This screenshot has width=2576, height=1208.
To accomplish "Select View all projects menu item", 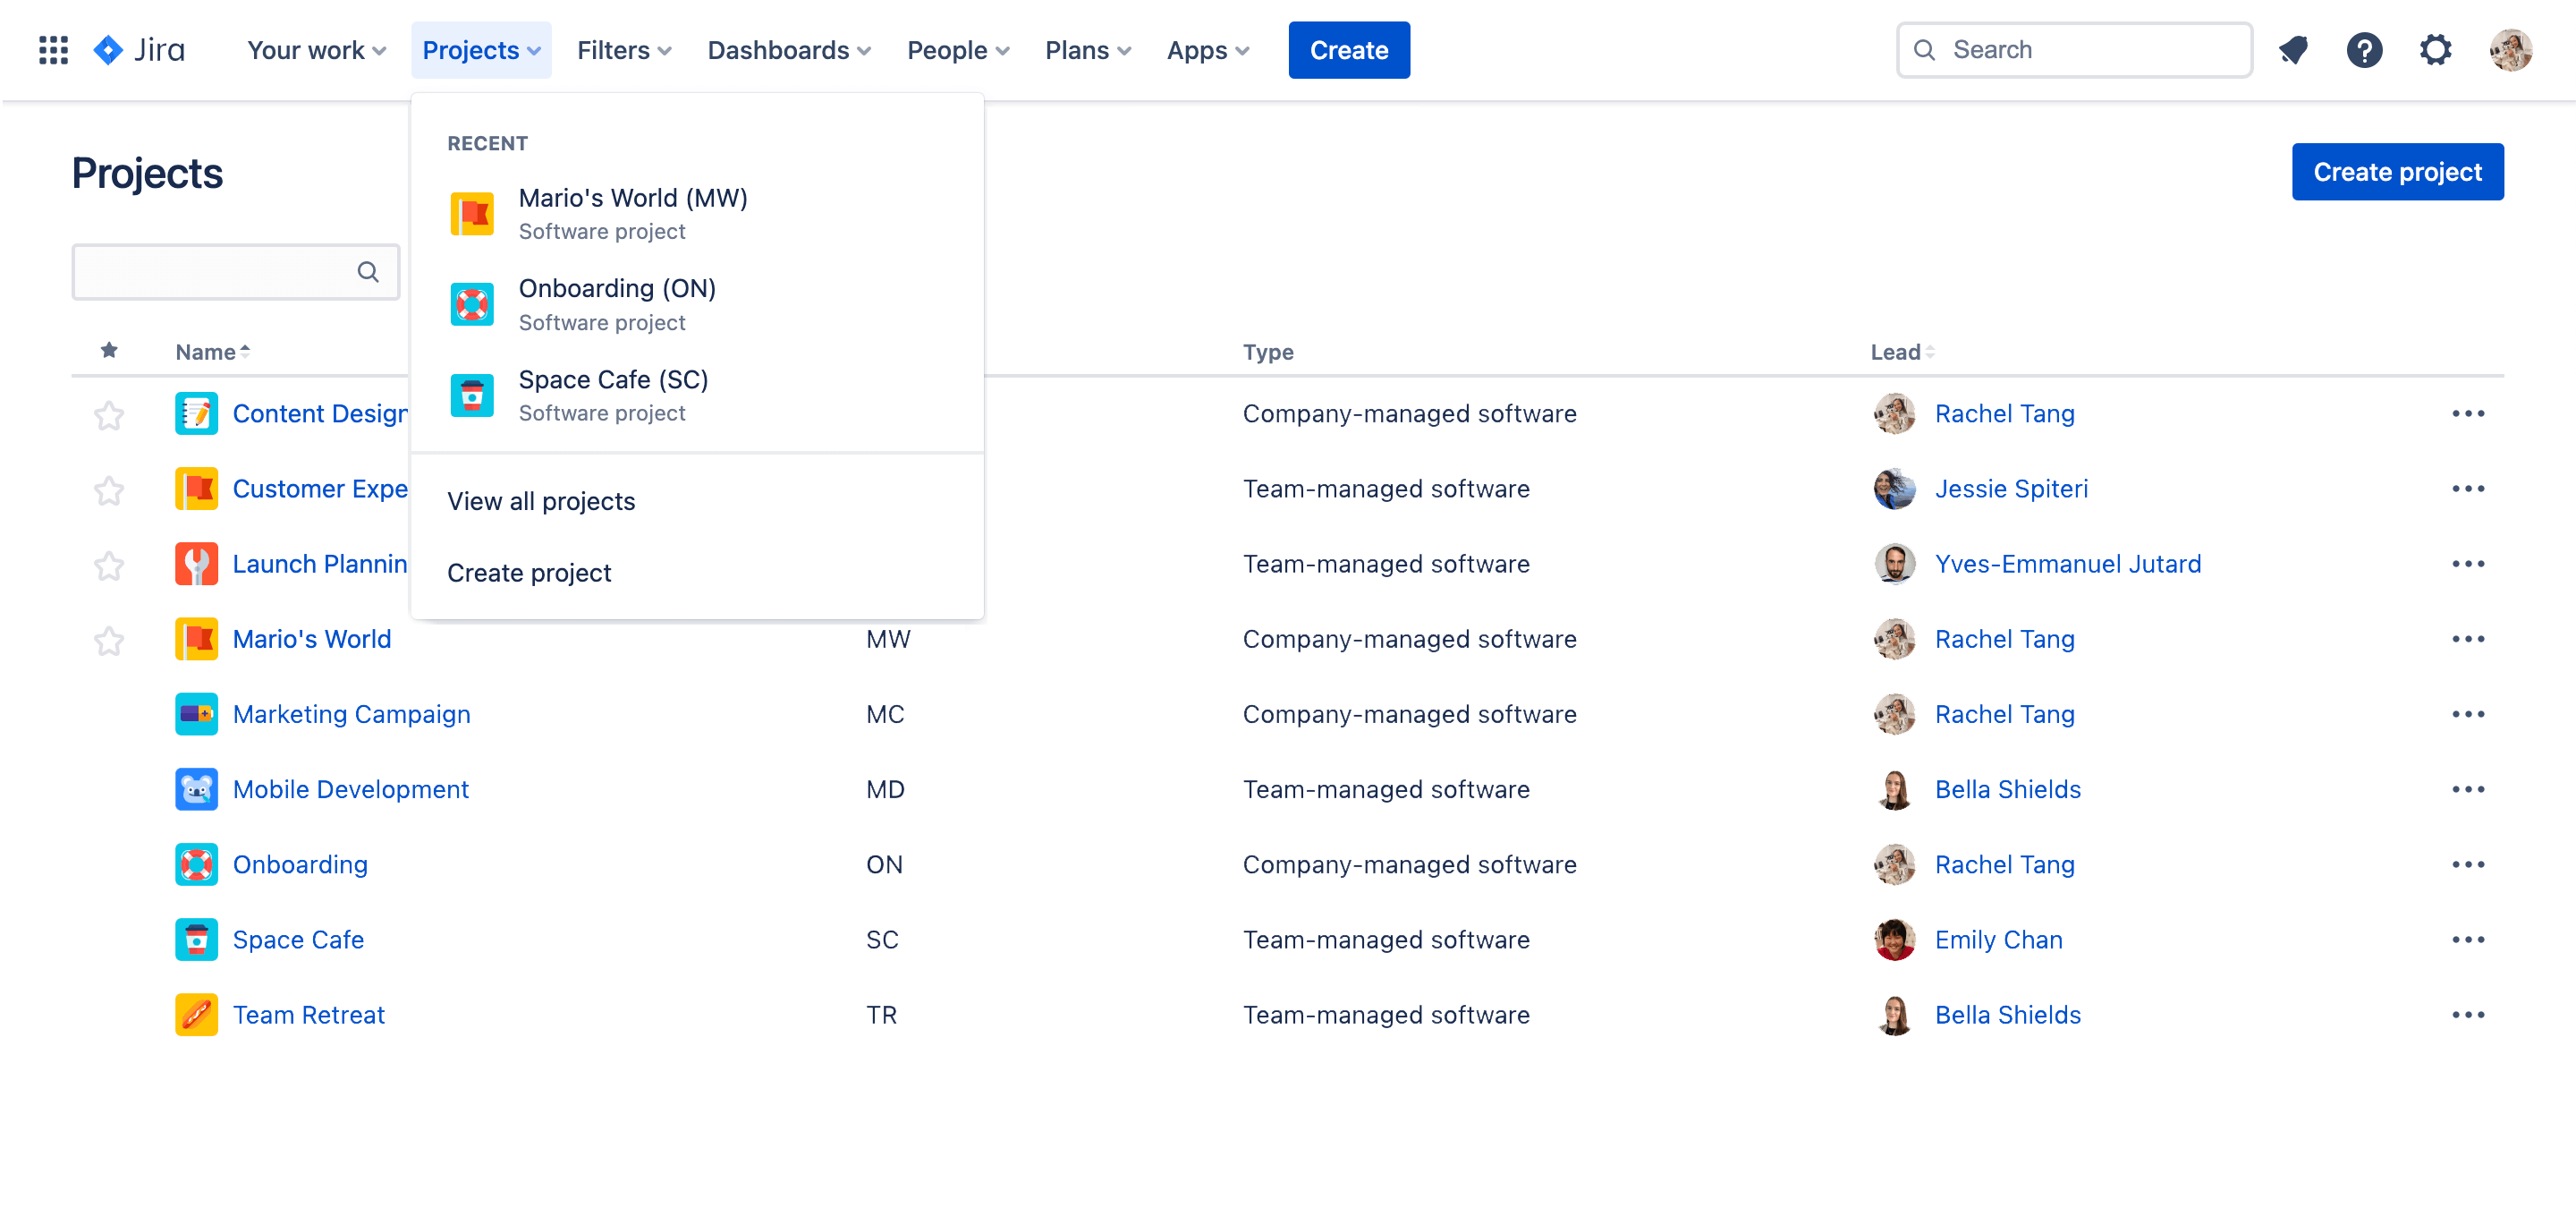I will click(x=542, y=499).
